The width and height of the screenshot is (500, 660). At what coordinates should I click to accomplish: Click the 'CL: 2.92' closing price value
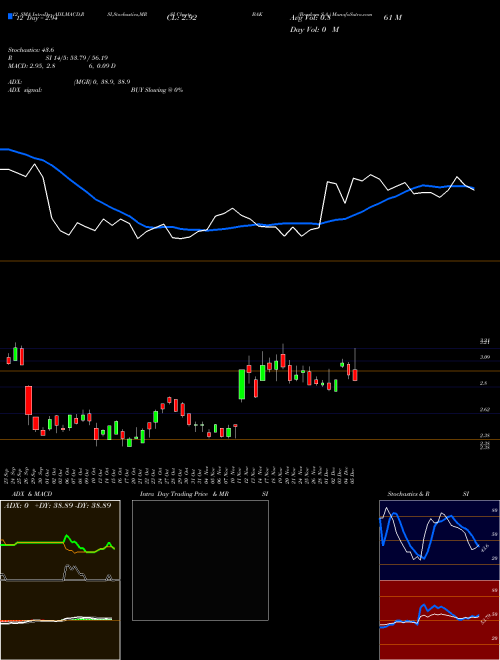tap(182, 18)
